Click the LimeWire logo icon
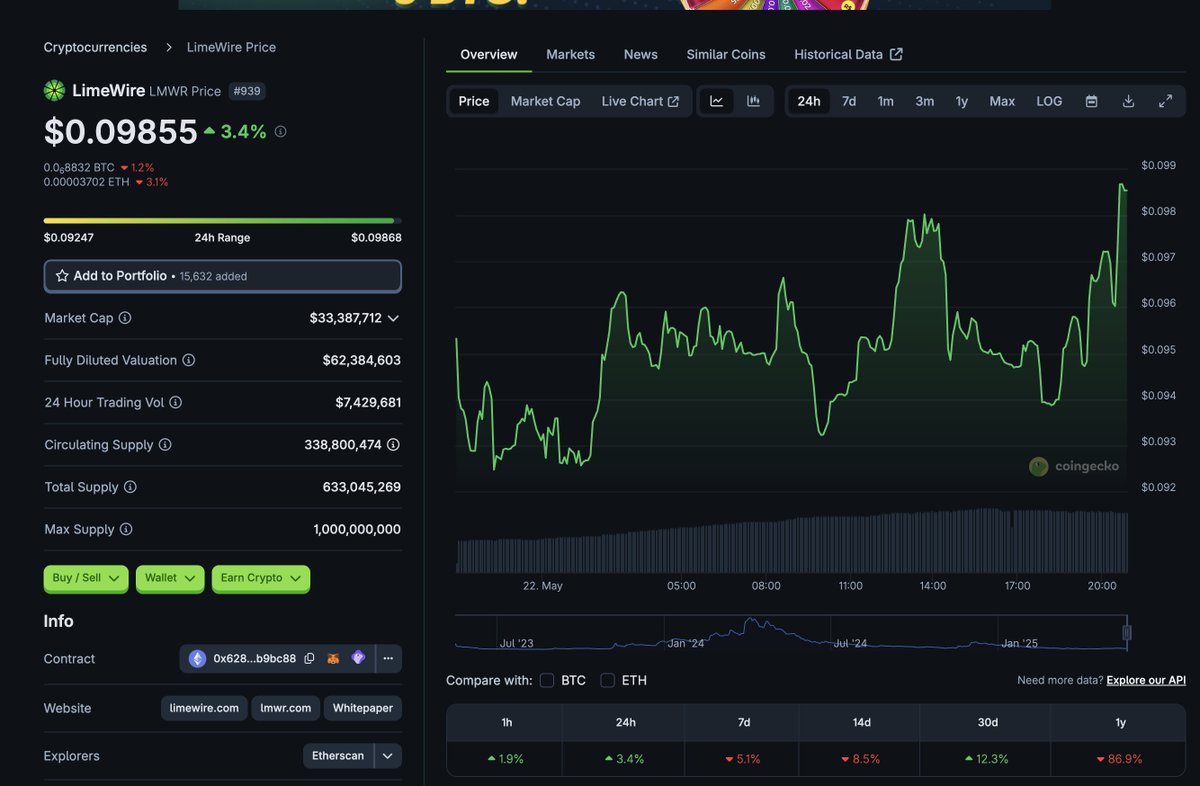1200x786 pixels. (x=54, y=91)
